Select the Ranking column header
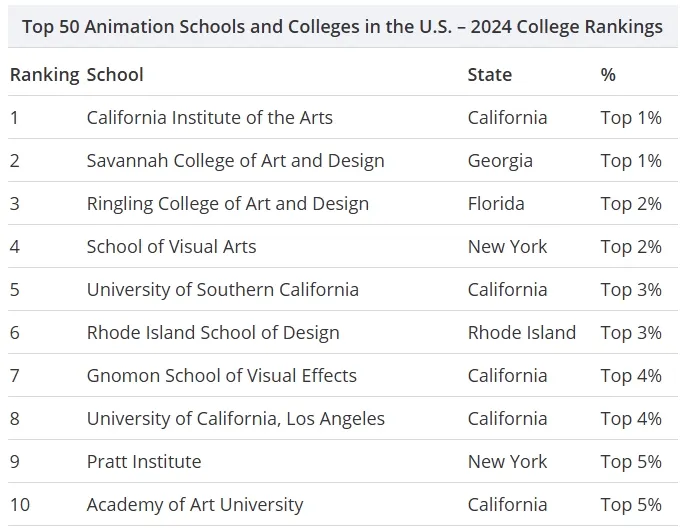The height and width of the screenshot is (528, 680). click(45, 75)
